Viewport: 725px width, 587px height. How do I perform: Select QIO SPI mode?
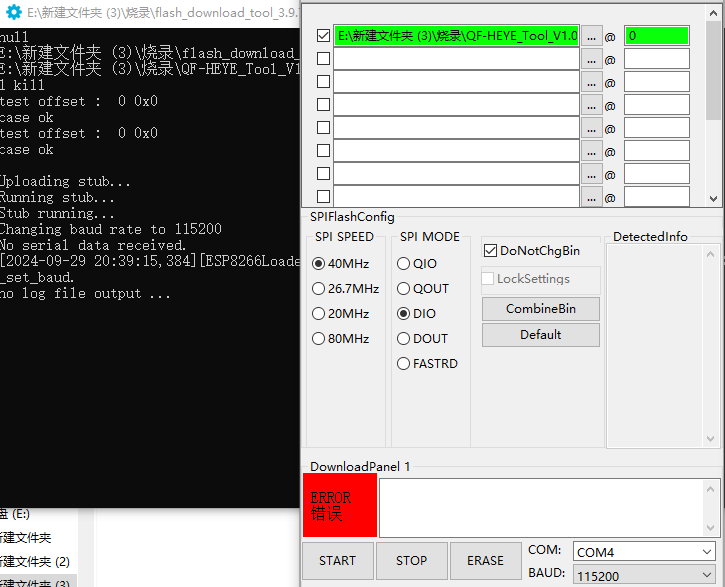(x=417, y=264)
